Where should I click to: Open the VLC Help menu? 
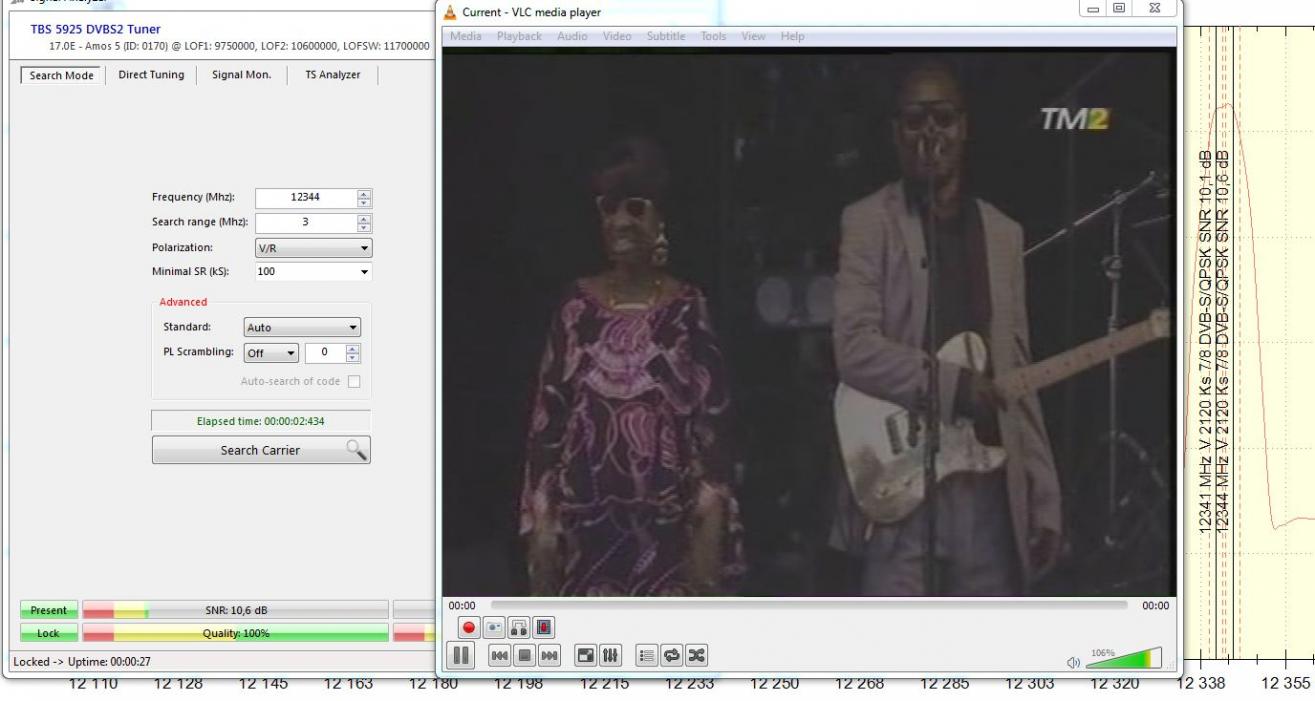792,36
